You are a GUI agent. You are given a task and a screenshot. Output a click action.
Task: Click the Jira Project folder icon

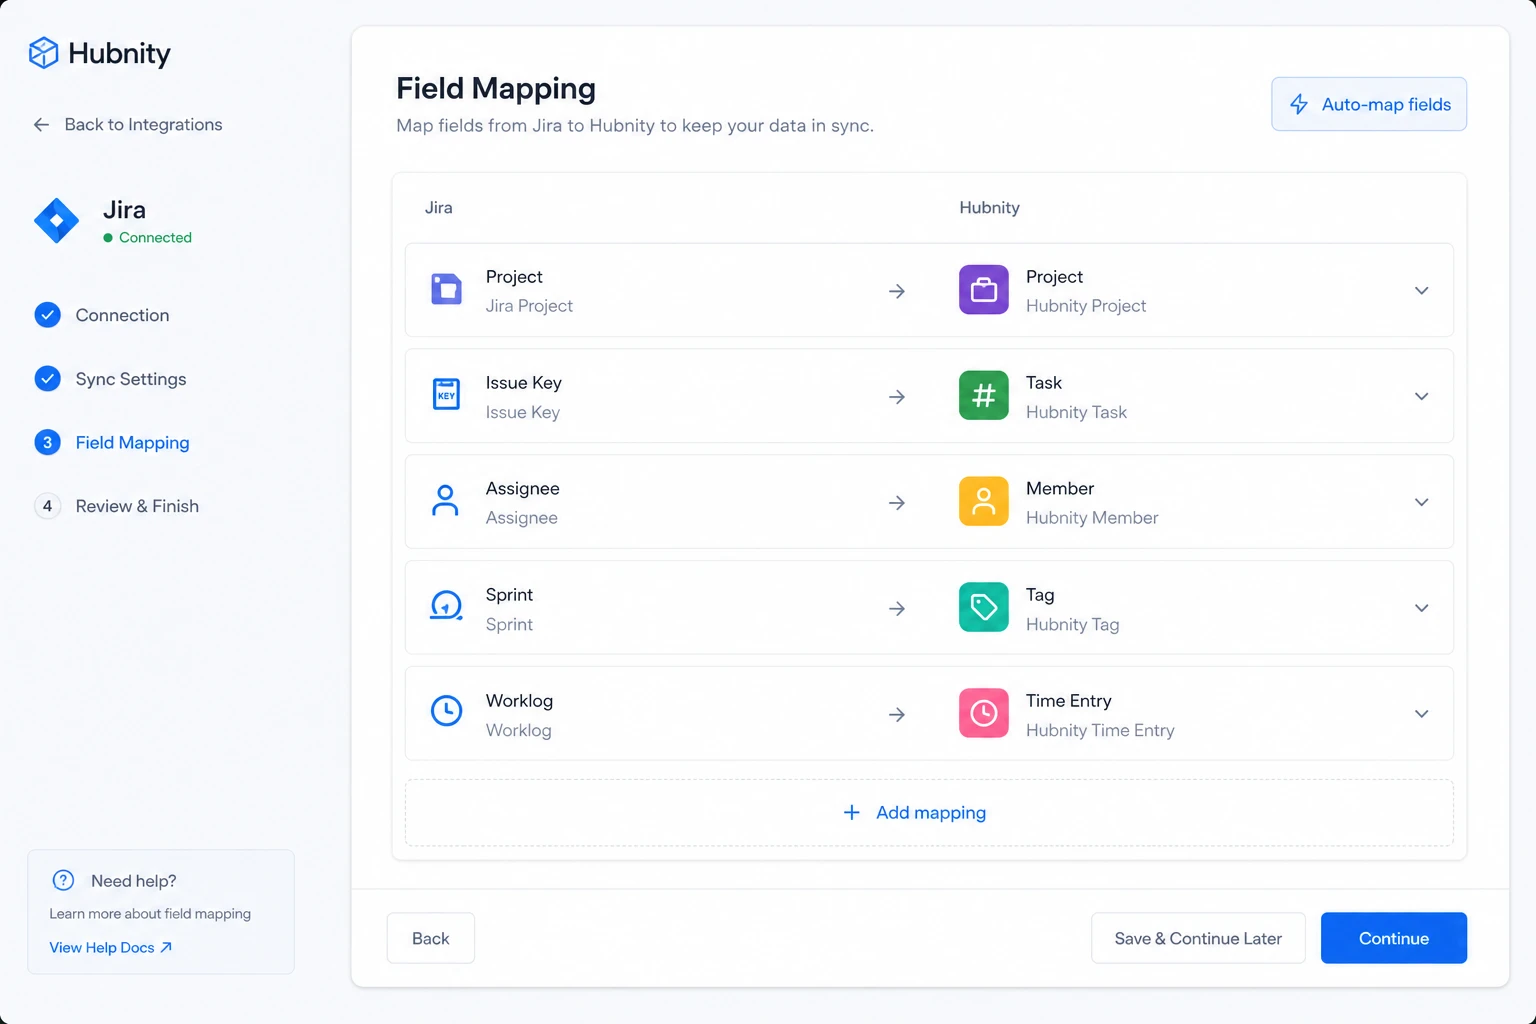click(446, 289)
